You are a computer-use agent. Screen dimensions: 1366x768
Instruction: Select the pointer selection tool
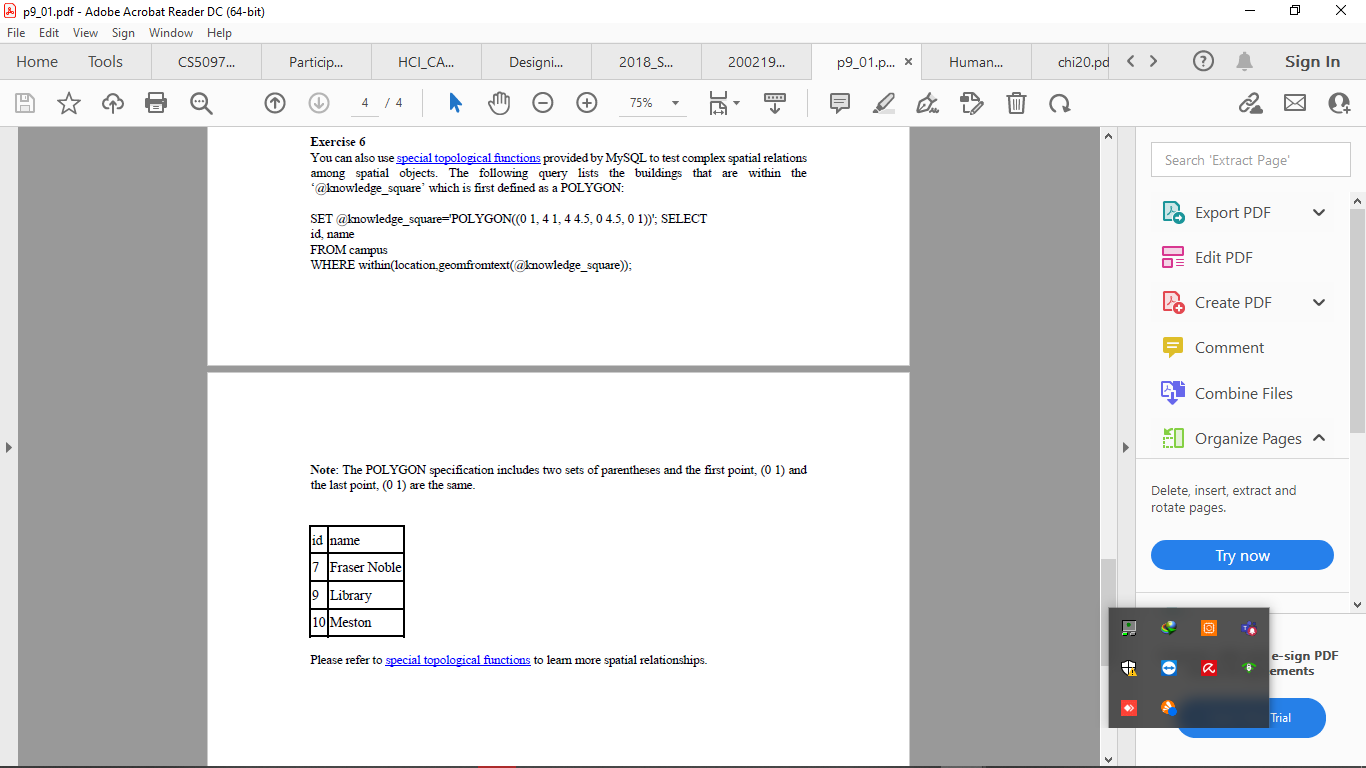455,102
